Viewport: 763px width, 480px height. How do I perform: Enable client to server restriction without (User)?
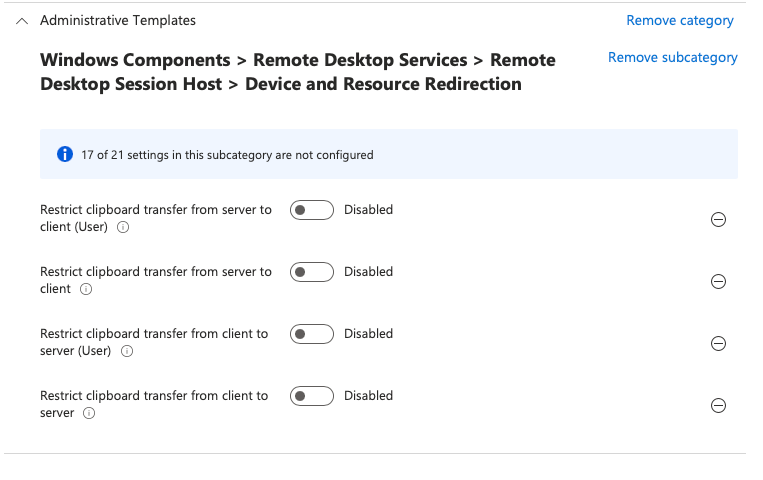[311, 396]
